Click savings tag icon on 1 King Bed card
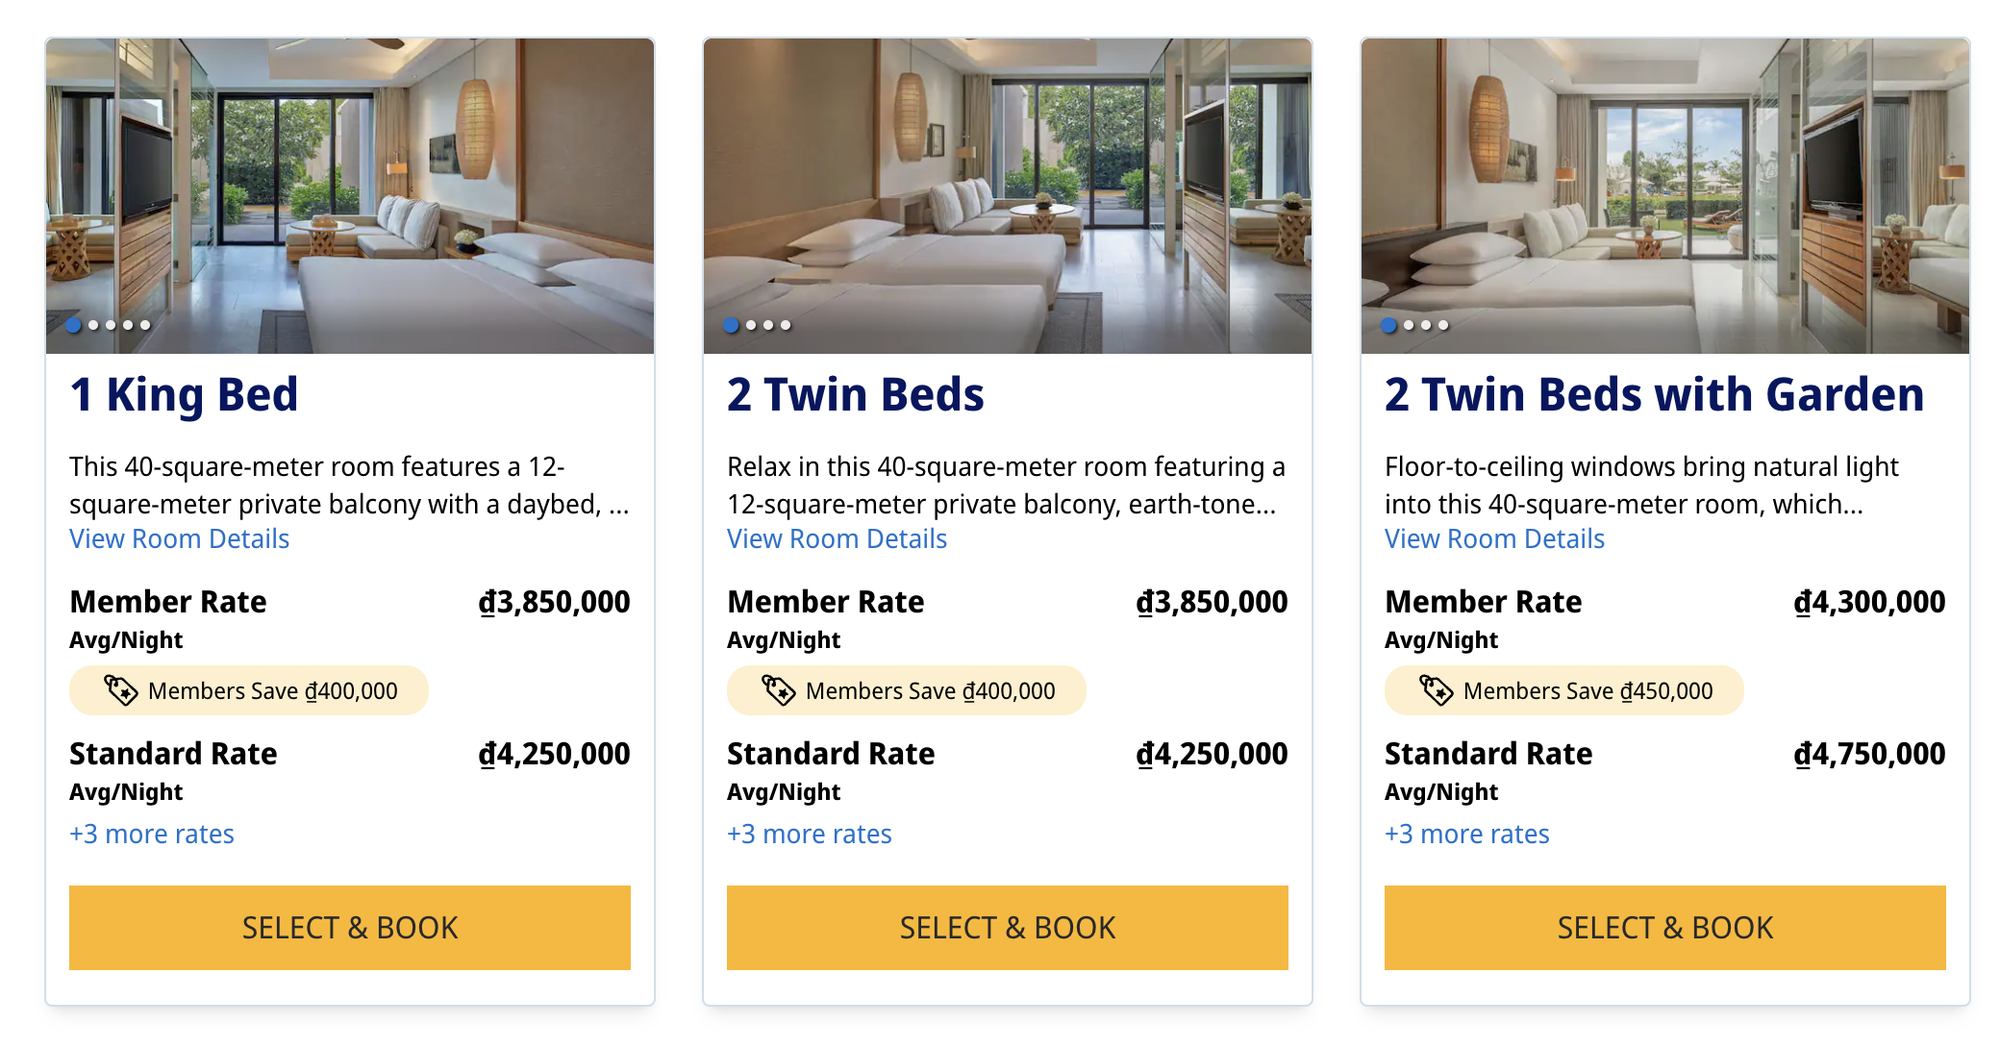The width and height of the screenshot is (2000, 1048). [x=121, y=690]
